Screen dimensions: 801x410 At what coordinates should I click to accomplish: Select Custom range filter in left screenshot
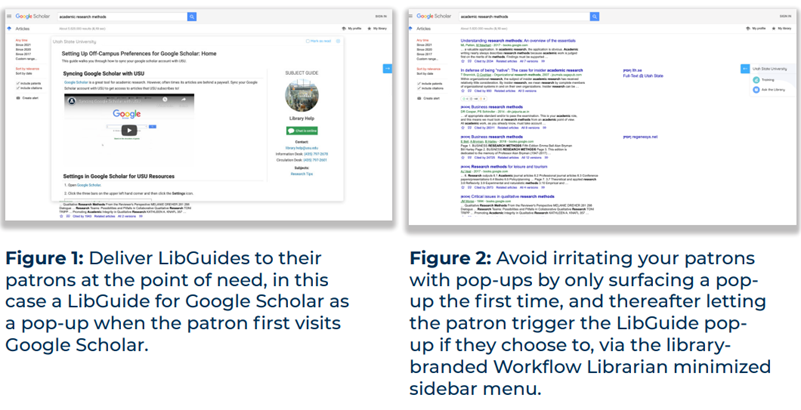(26, 59)
